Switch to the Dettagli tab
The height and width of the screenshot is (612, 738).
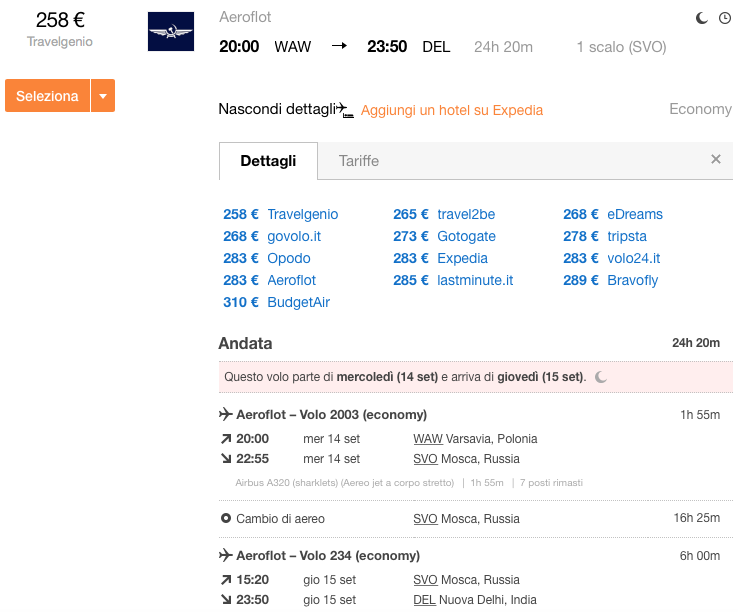click(268, 161)
